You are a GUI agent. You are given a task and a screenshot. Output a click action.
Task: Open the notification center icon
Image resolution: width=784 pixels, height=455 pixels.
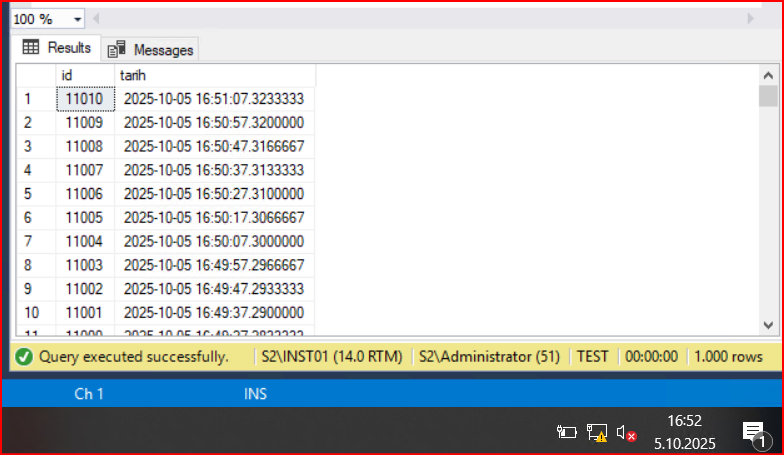pyautogui.click(x=753, y=432)
